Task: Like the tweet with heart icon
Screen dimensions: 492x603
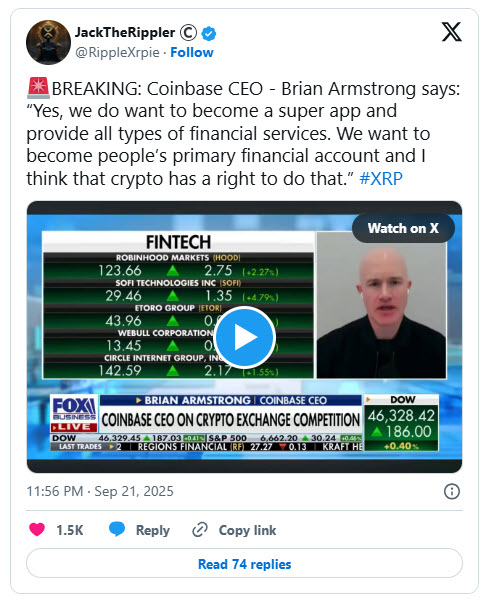Action: (x=37, y=530)
